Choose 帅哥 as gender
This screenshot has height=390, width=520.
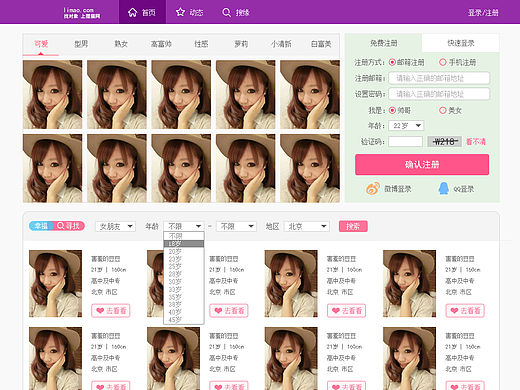coord(392,110)
